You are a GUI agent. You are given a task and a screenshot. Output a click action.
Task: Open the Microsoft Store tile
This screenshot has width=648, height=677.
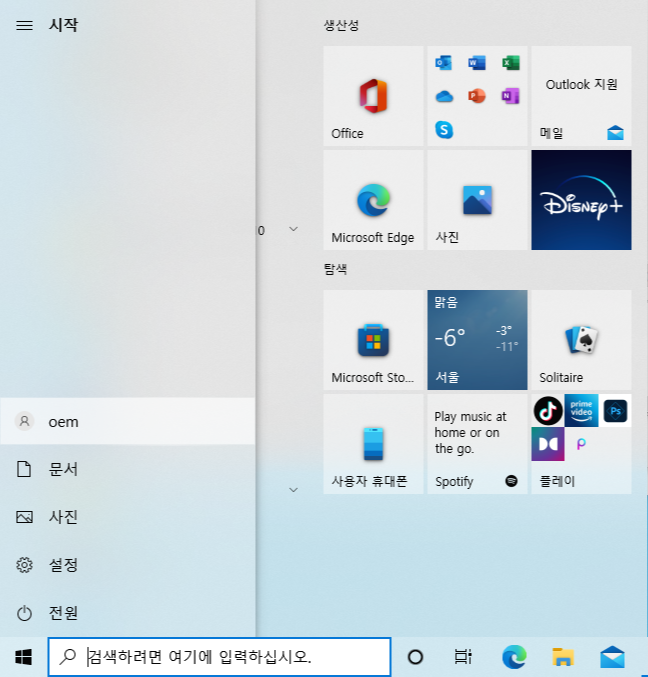point(373,340)
